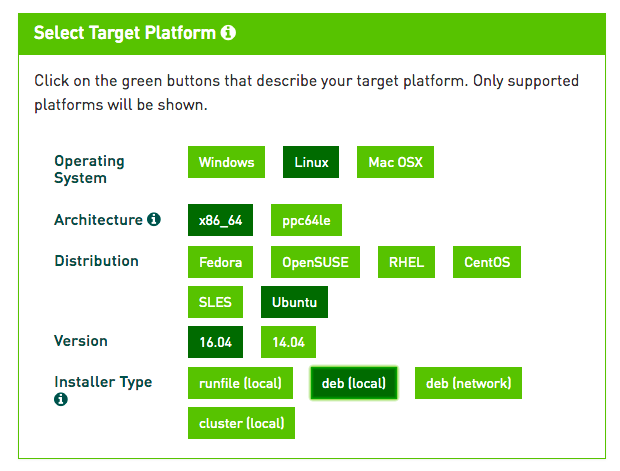The image size is (620, 471).
Task: Select x86_64 architecture
Action: pyautogui.click(x=220, y=220)
